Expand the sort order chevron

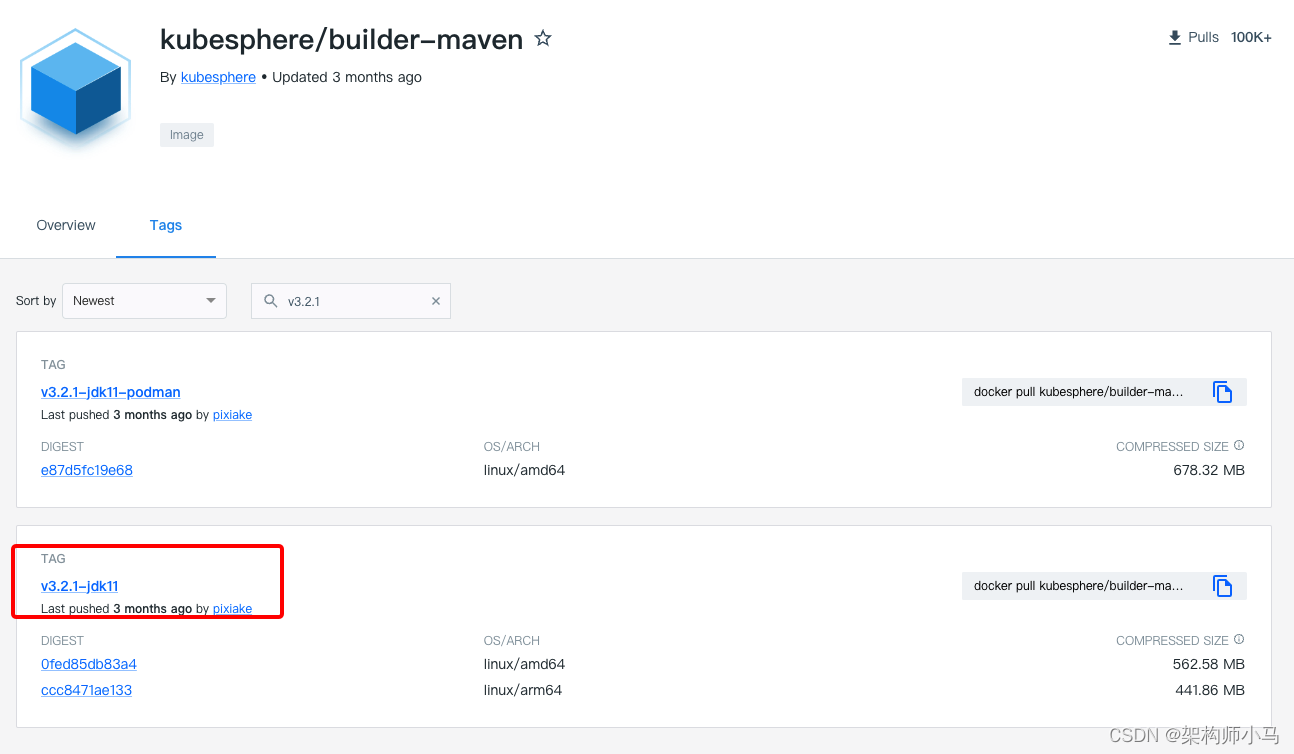pos(211,300)
